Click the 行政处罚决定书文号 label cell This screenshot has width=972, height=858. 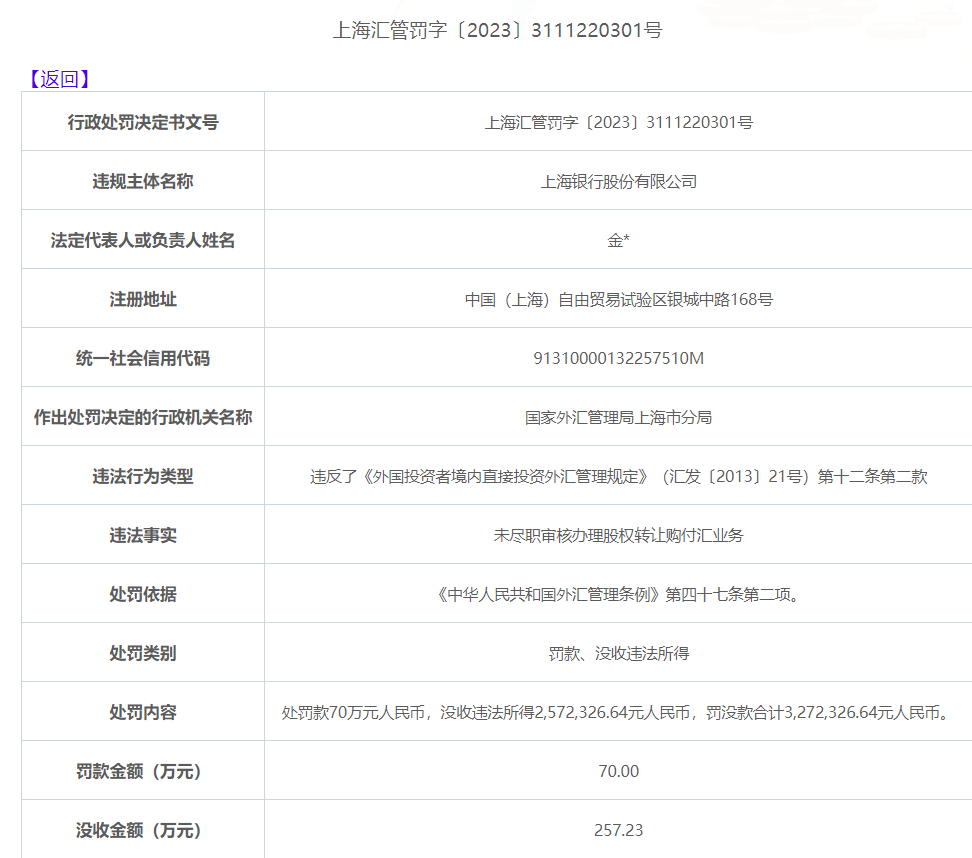pos(143,122)
